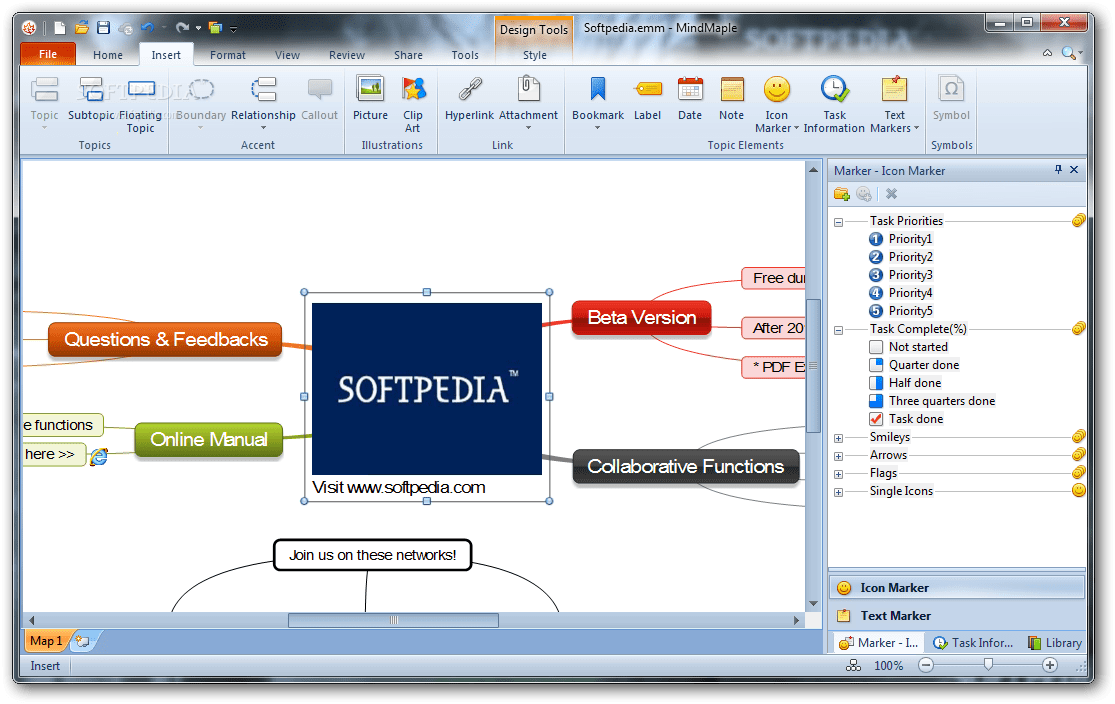The width and height of the screenshot is (1115, 704).
Task: Switch to the Task Infor... bottom tab
Action: (973, 643)
